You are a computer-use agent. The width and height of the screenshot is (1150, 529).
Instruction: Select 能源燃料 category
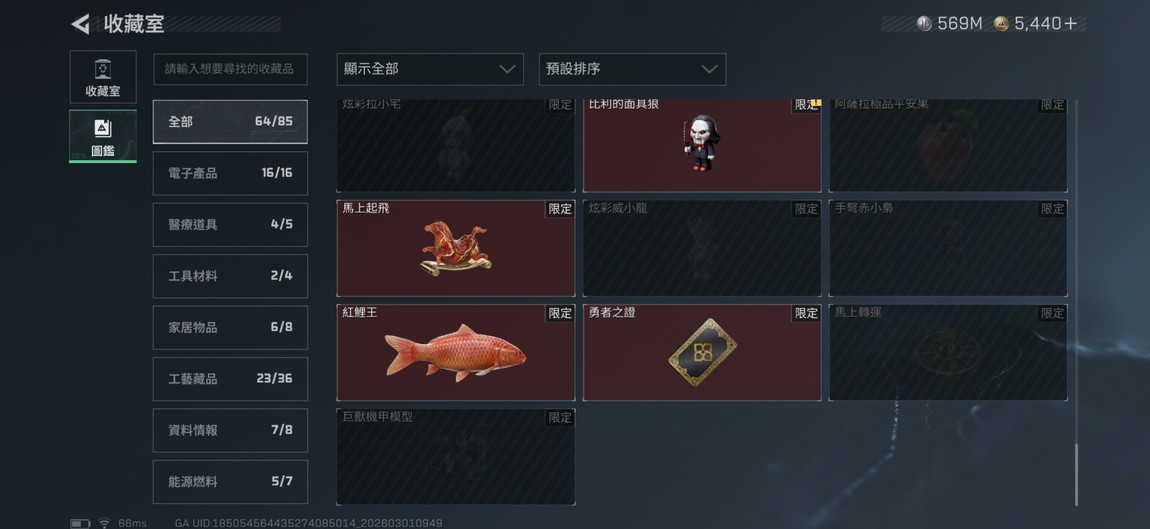pyautogui.click(x=230, y=481)
